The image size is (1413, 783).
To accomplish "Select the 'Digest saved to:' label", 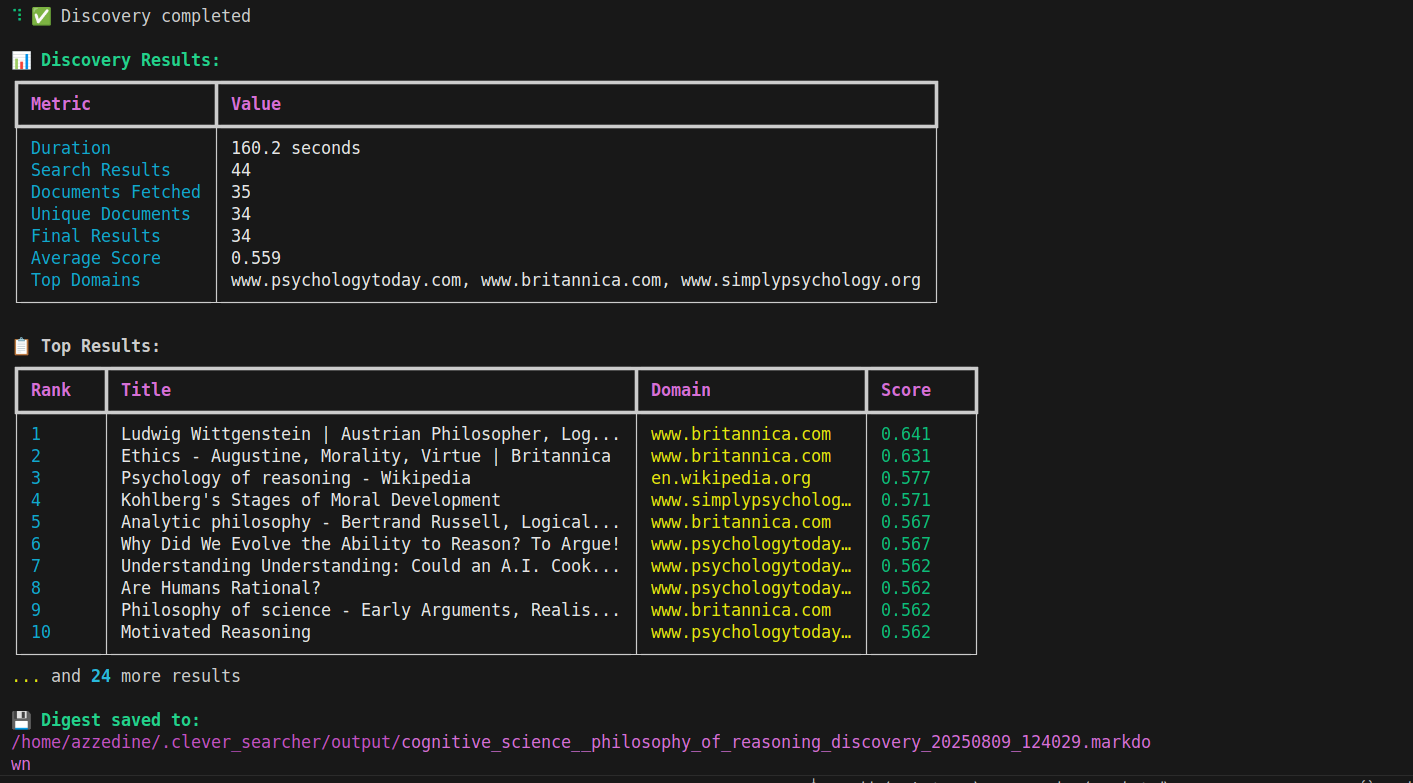I will click(121, 720).
